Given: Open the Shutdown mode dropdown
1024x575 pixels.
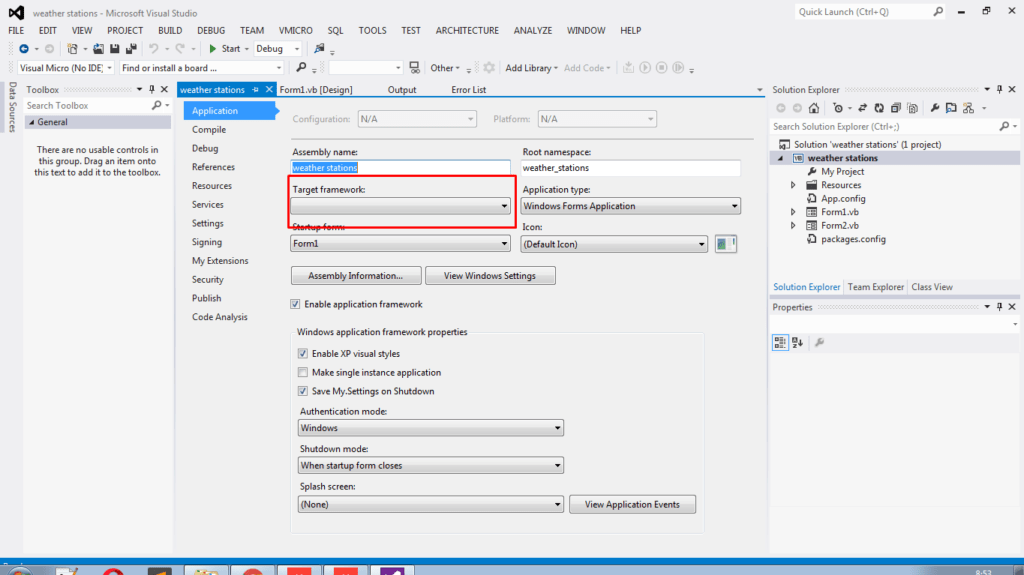Looking at the screenshot, I should pyautogui.click(x=431, y=466).
